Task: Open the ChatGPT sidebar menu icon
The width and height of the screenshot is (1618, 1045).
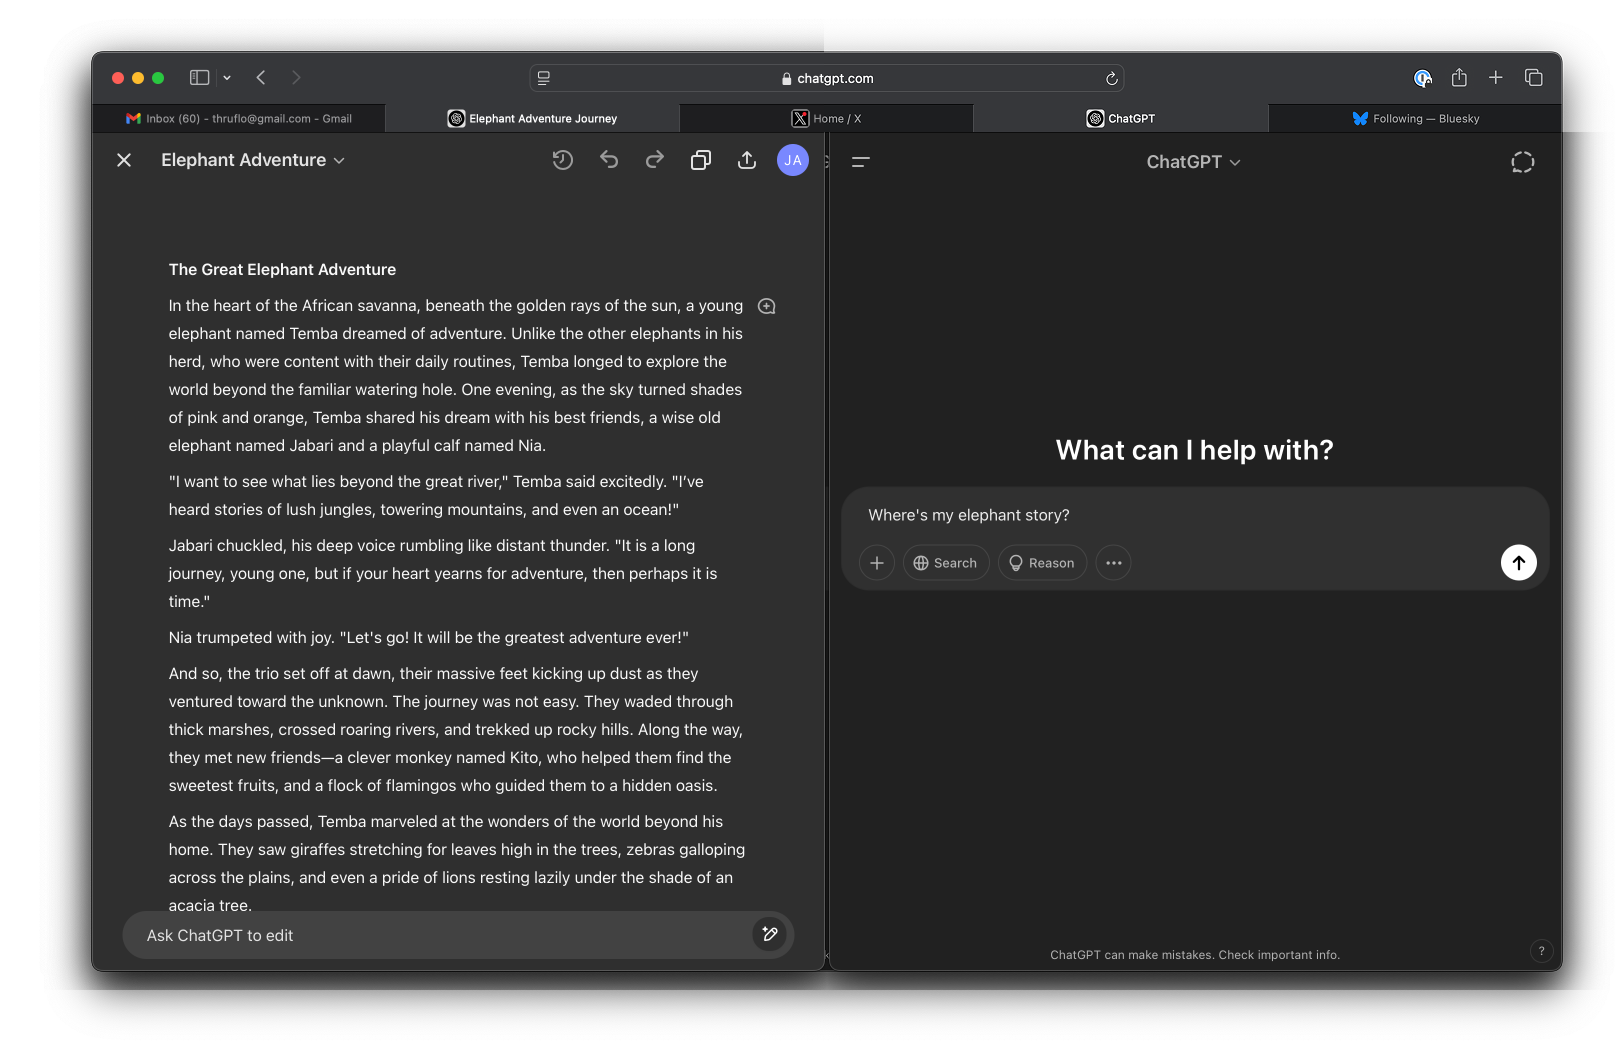Action: (x=861, y=162)
